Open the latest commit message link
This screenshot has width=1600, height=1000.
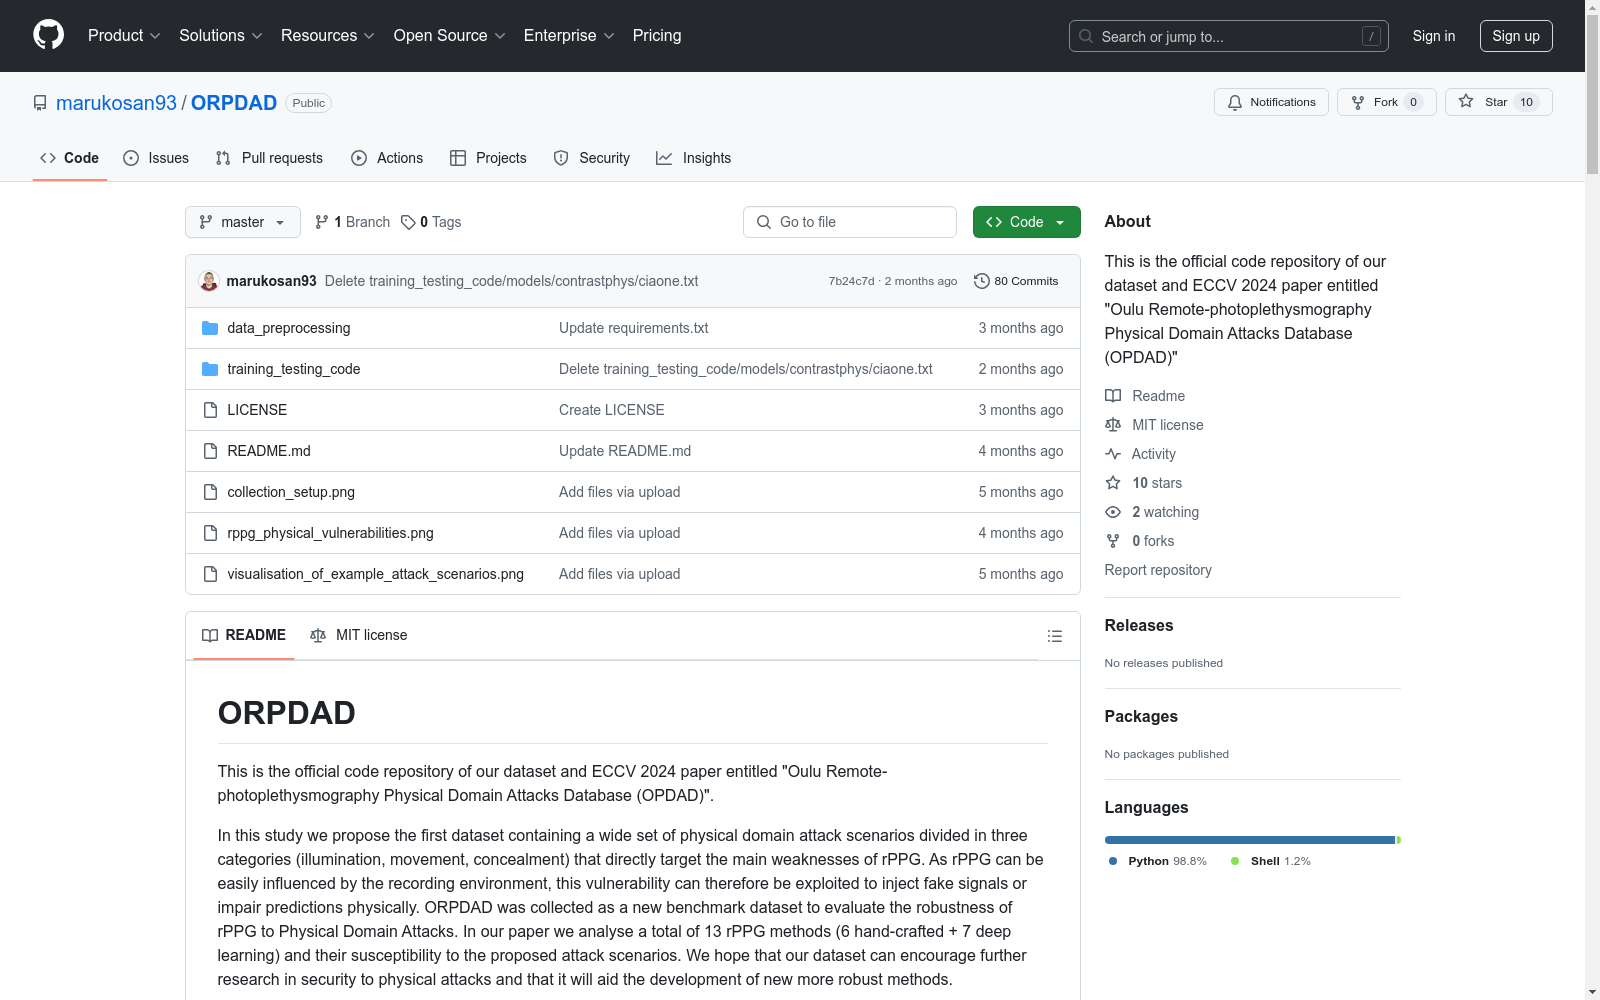511,281
